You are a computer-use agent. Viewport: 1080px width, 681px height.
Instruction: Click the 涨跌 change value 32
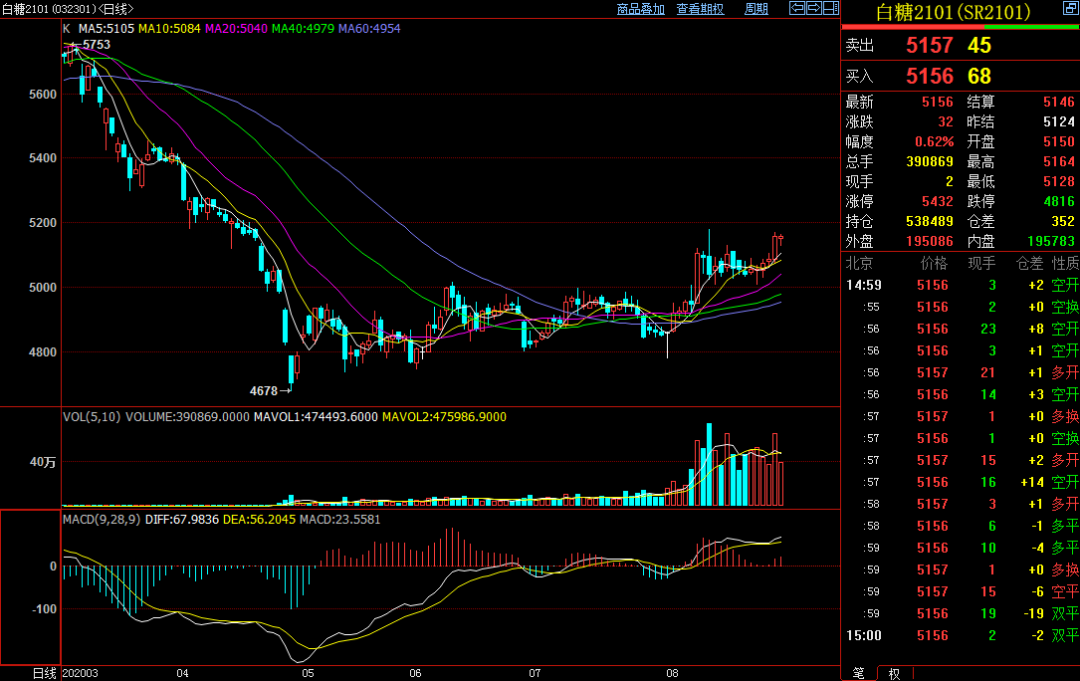pyautogui.click(x=946, y=122)
